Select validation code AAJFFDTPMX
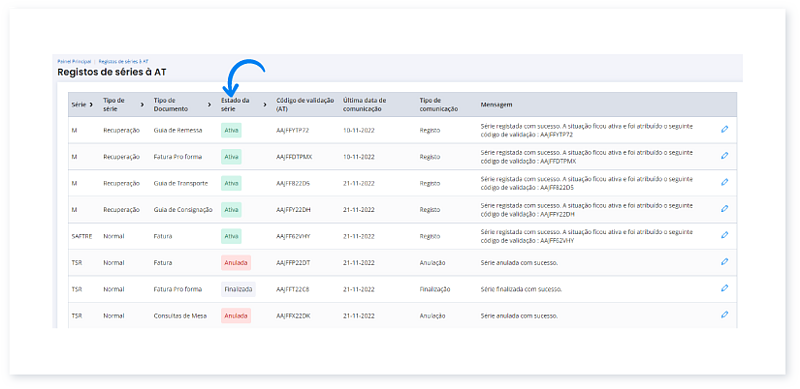The width and height of the screenshot is (800, 389). 294,157
